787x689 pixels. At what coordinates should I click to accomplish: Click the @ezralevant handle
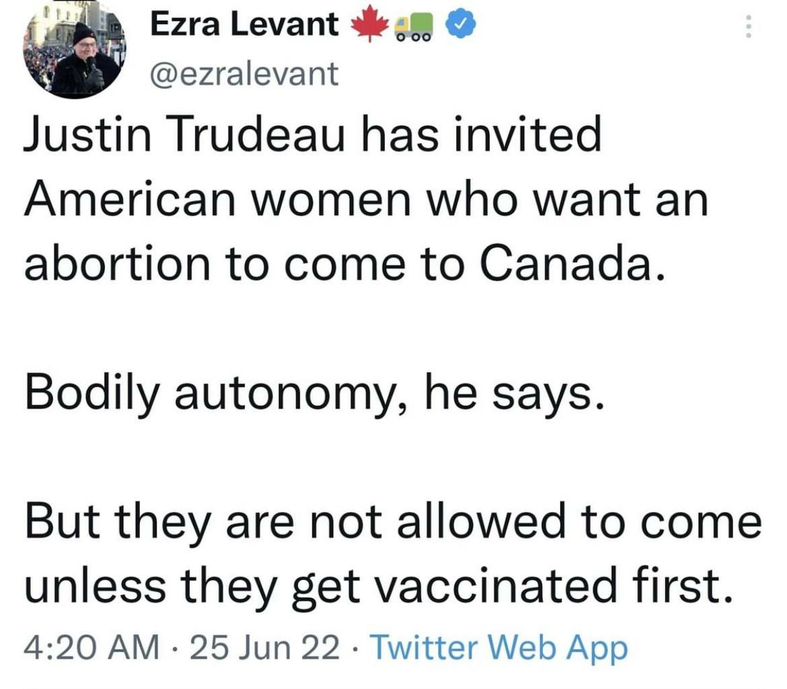[x=244, y=74]
